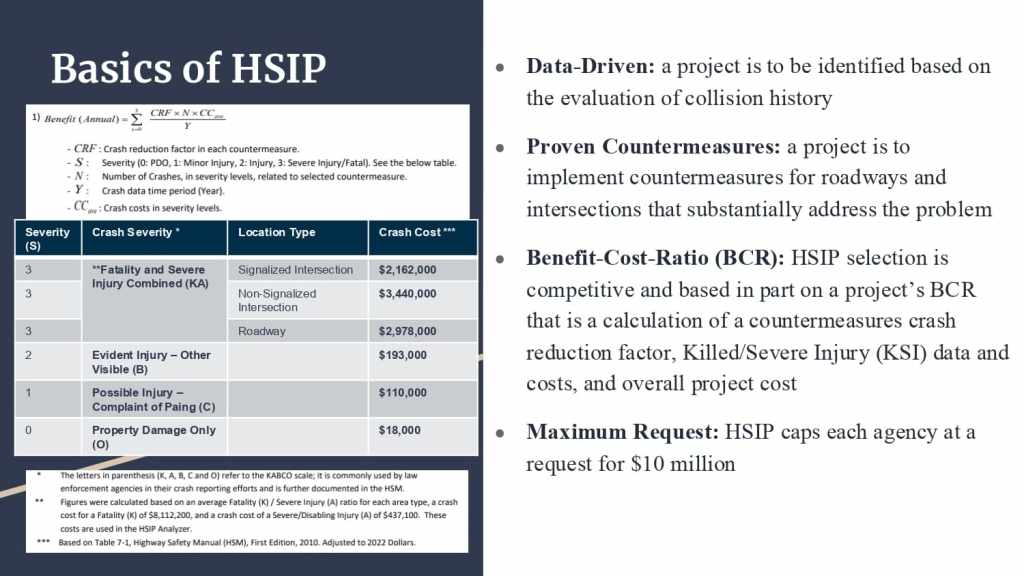Click the "Data-Driven:" bullet heading

[591, 67]
